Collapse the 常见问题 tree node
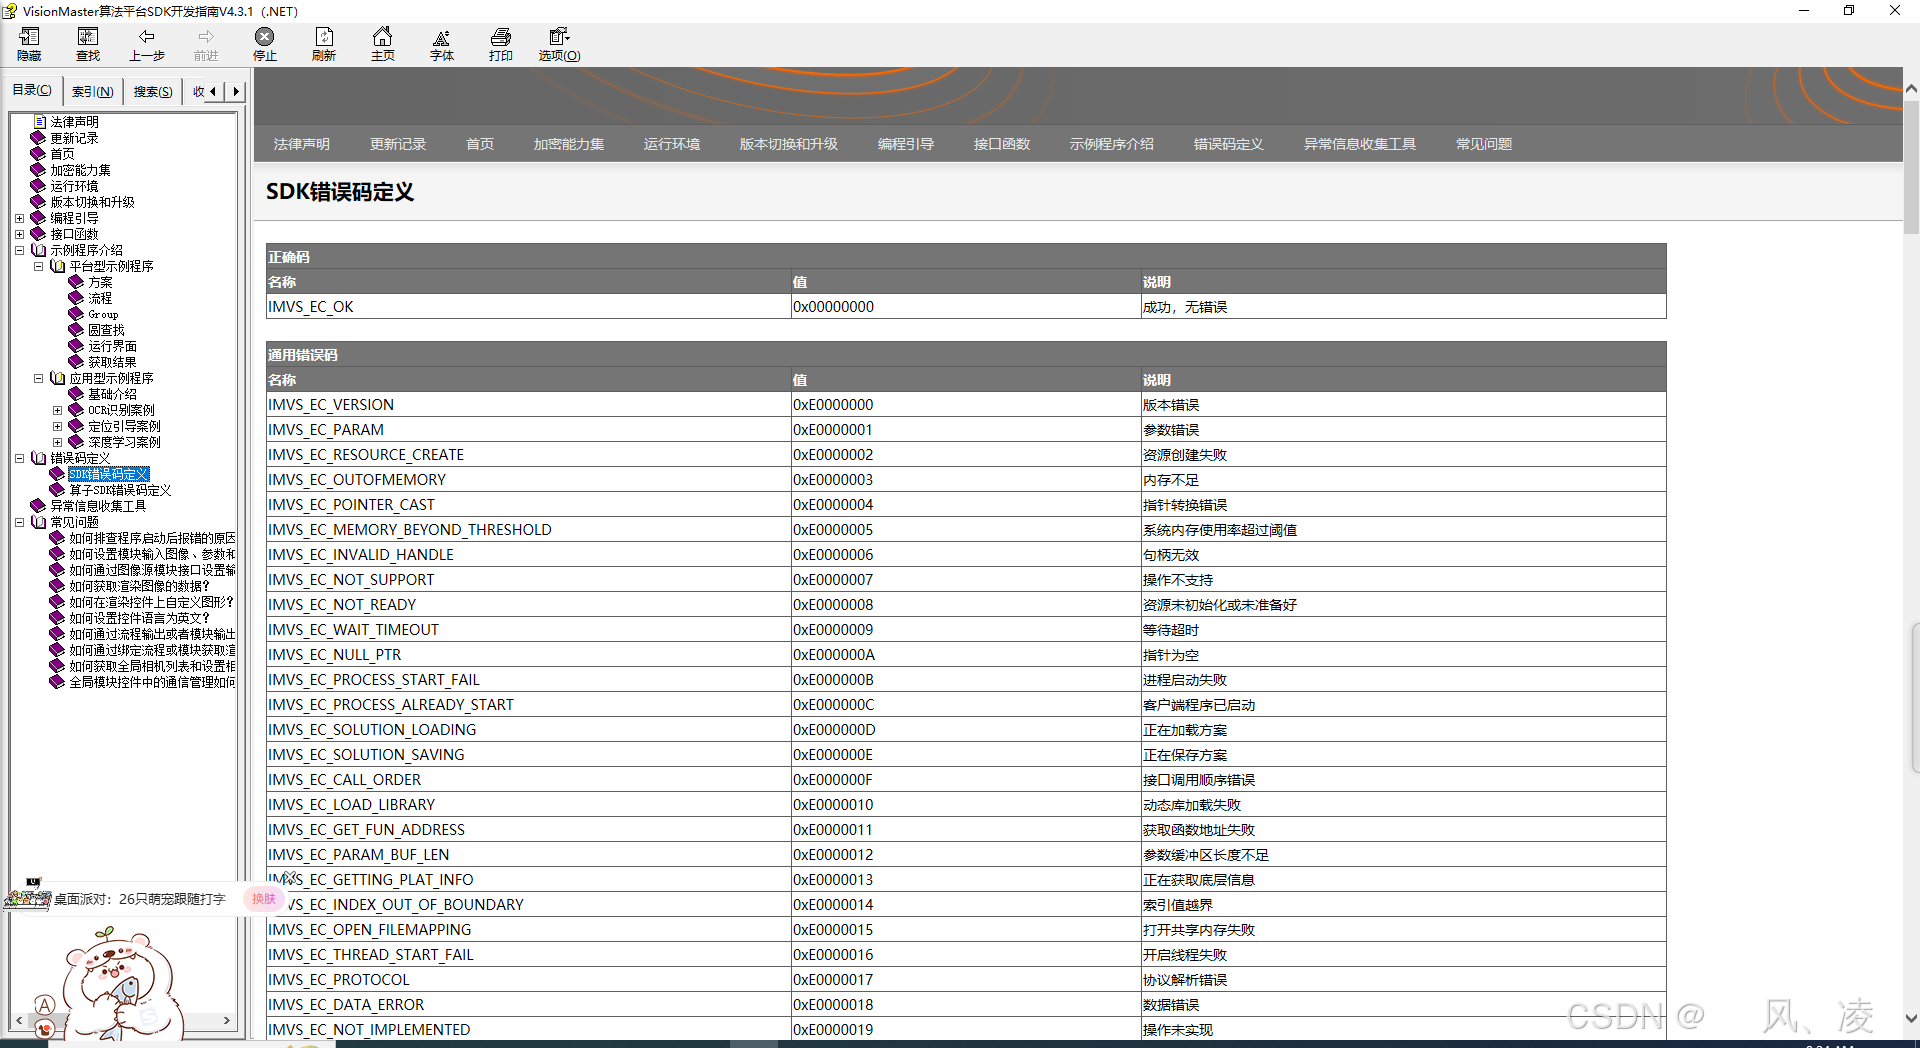 tap(19, 522)
